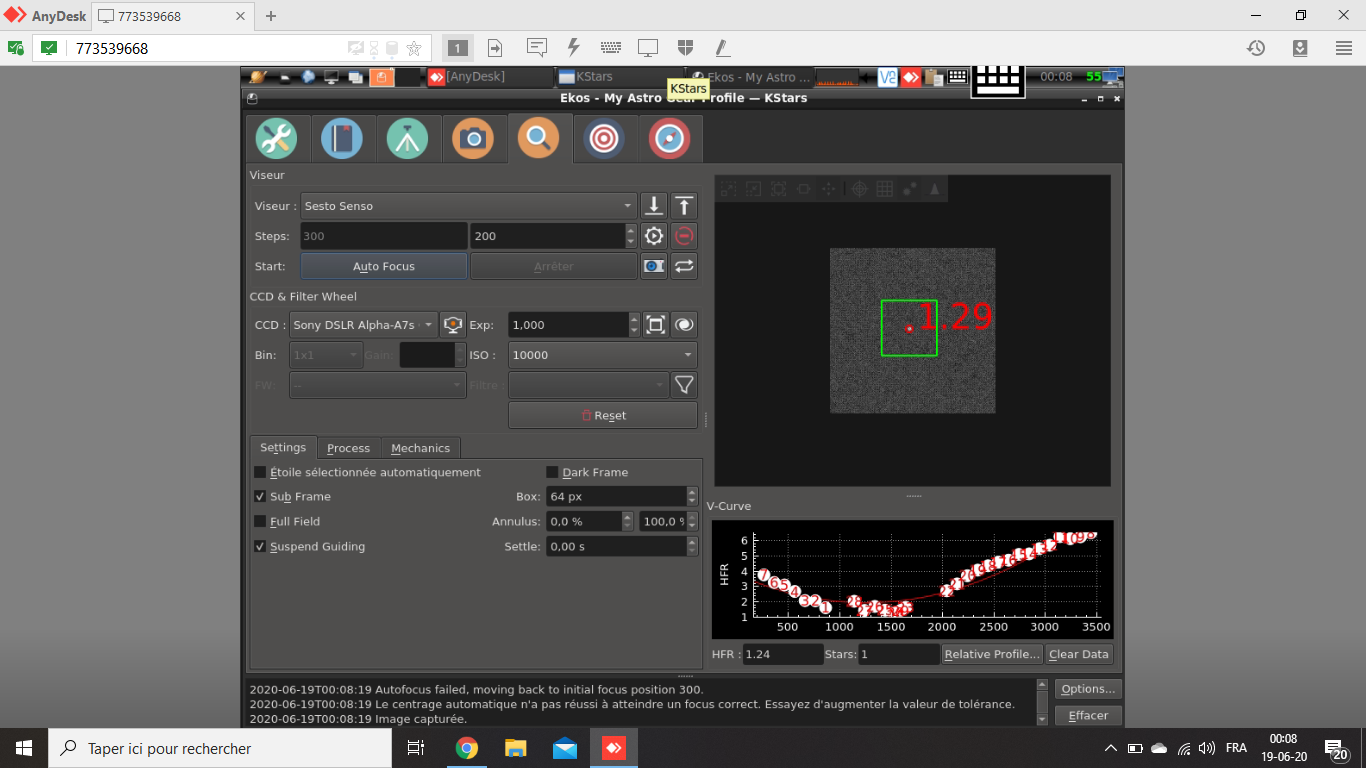Screen dimensions: 1366x768
Task: Click the green focus star box in image
Action: click(x=909, y=328)
